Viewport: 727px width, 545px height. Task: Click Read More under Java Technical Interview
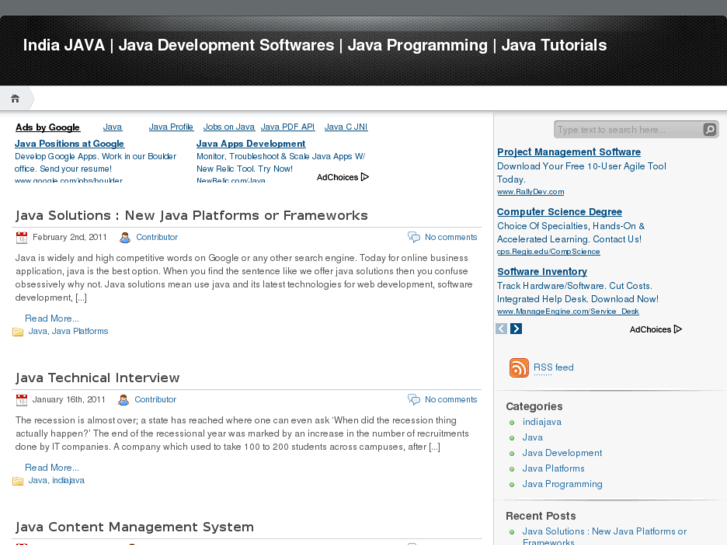point(51,467)
